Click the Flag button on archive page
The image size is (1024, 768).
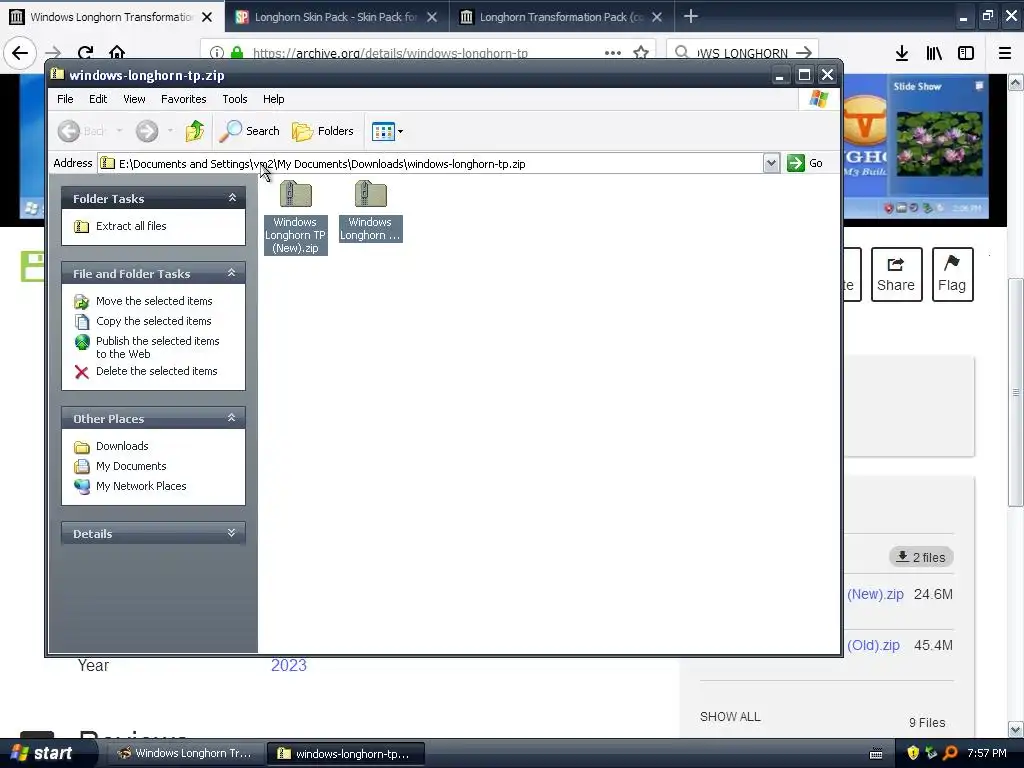[x=952, y=274]
